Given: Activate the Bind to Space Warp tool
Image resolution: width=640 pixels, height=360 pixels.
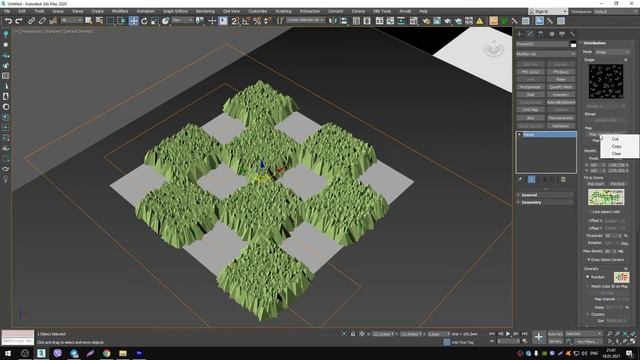Looking at the screenshot, I should tap(53, 20).
